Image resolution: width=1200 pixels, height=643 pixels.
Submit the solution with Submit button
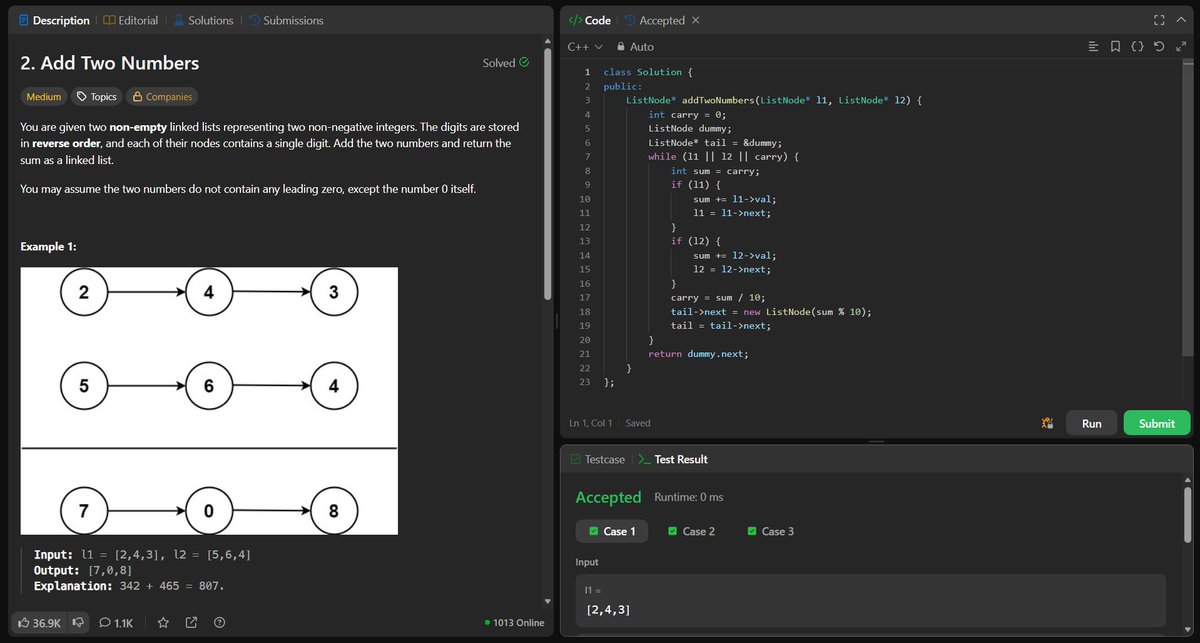(1157, 423)
